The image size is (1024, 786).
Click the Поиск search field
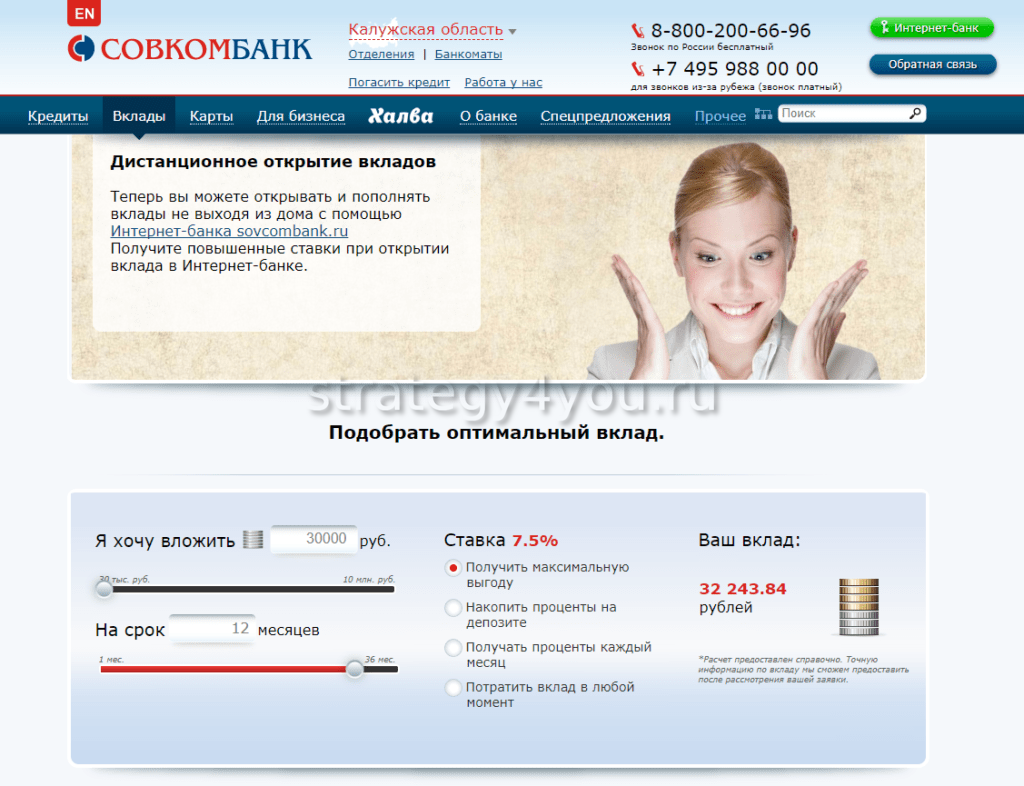pos(842,114)
